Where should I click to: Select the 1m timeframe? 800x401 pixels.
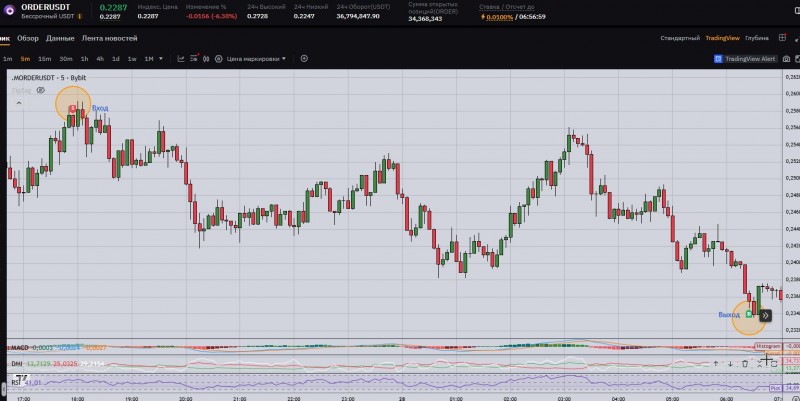pos(8,59)
